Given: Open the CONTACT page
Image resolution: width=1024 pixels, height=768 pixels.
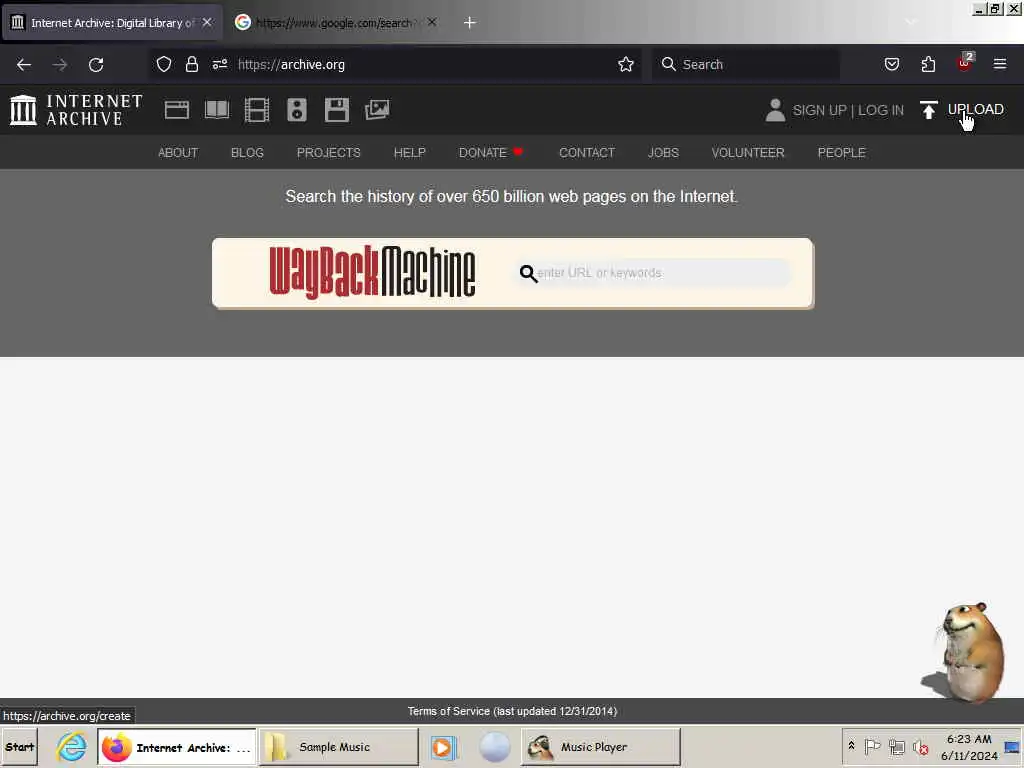Looking at the screenshot, I should click(586, 152).
